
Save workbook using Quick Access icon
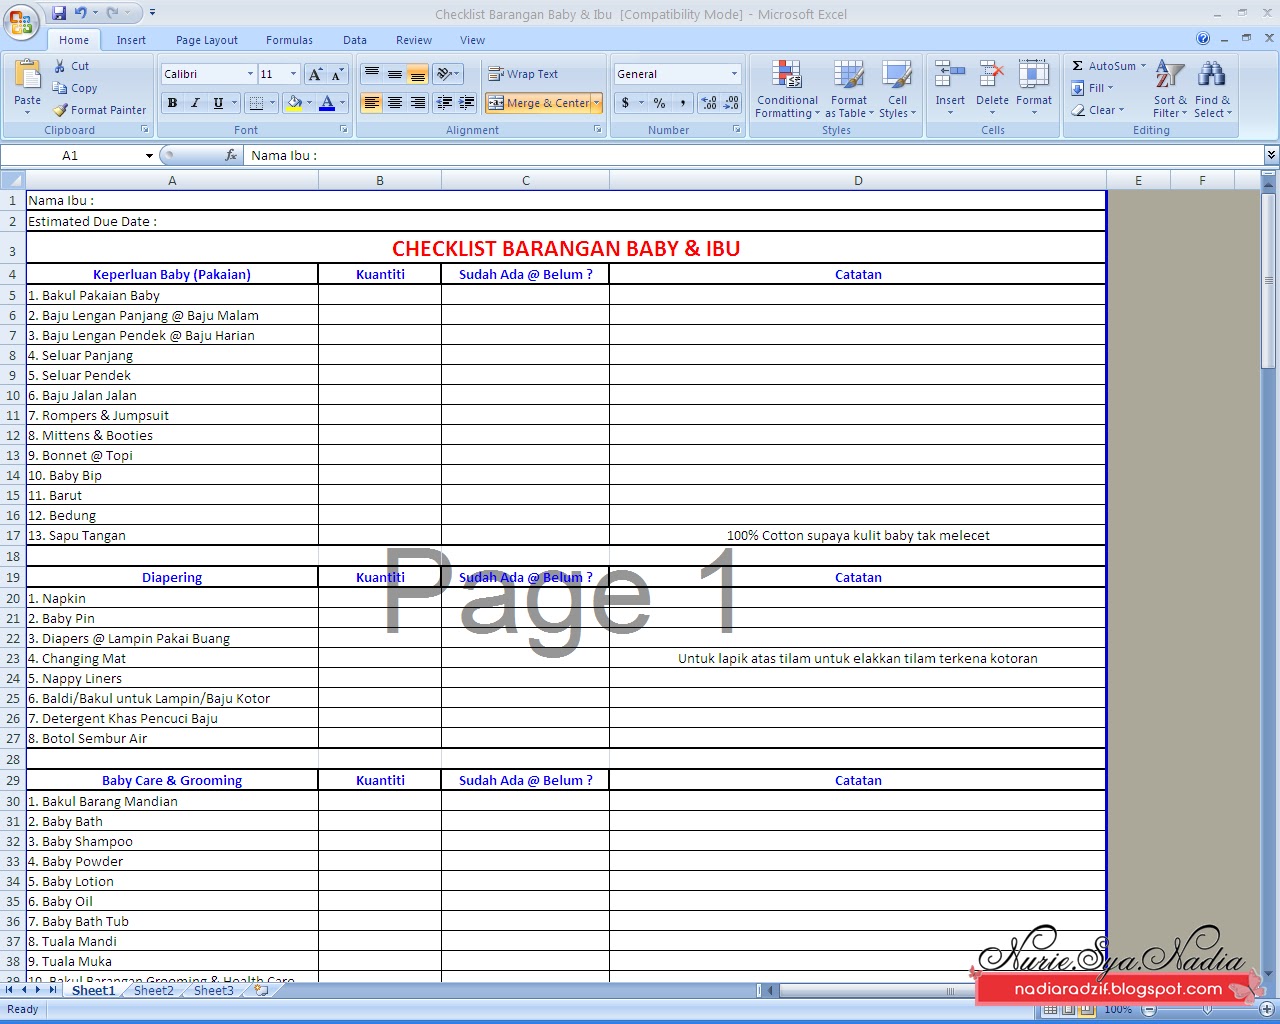click(59, 13)
